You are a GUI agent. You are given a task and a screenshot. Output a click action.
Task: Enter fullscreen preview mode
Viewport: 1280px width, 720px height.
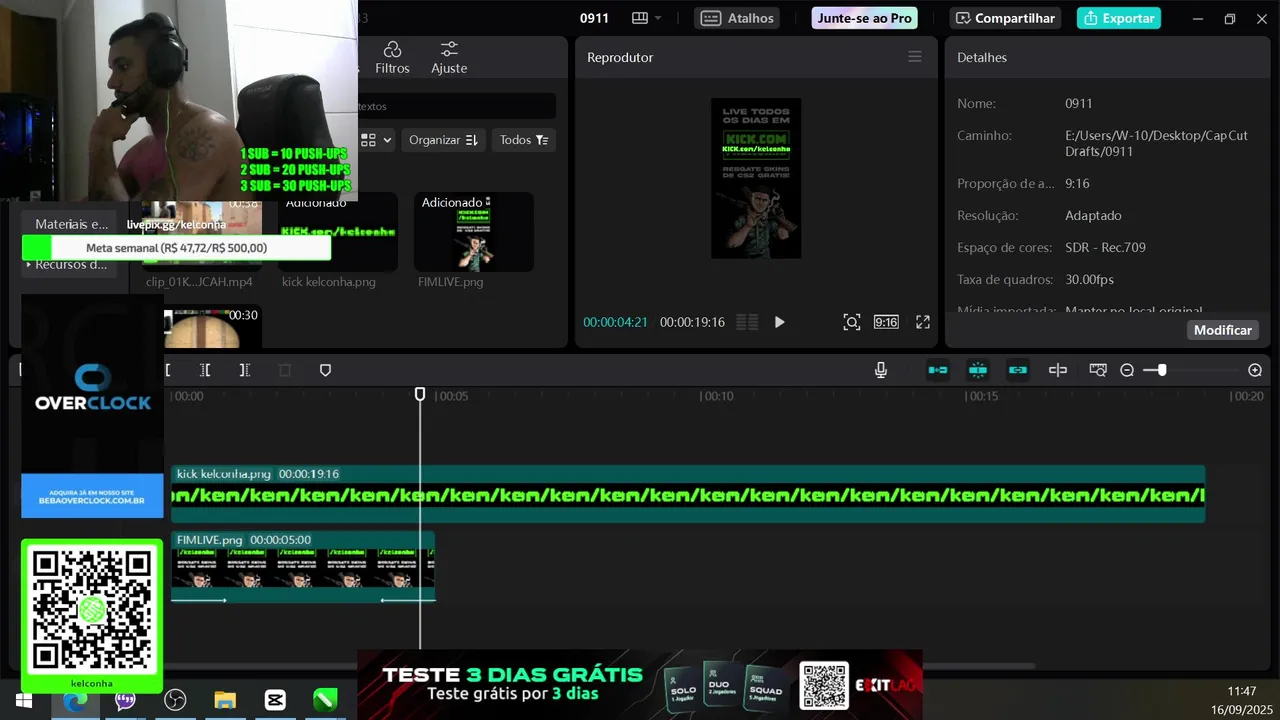(x=923, y=322)
